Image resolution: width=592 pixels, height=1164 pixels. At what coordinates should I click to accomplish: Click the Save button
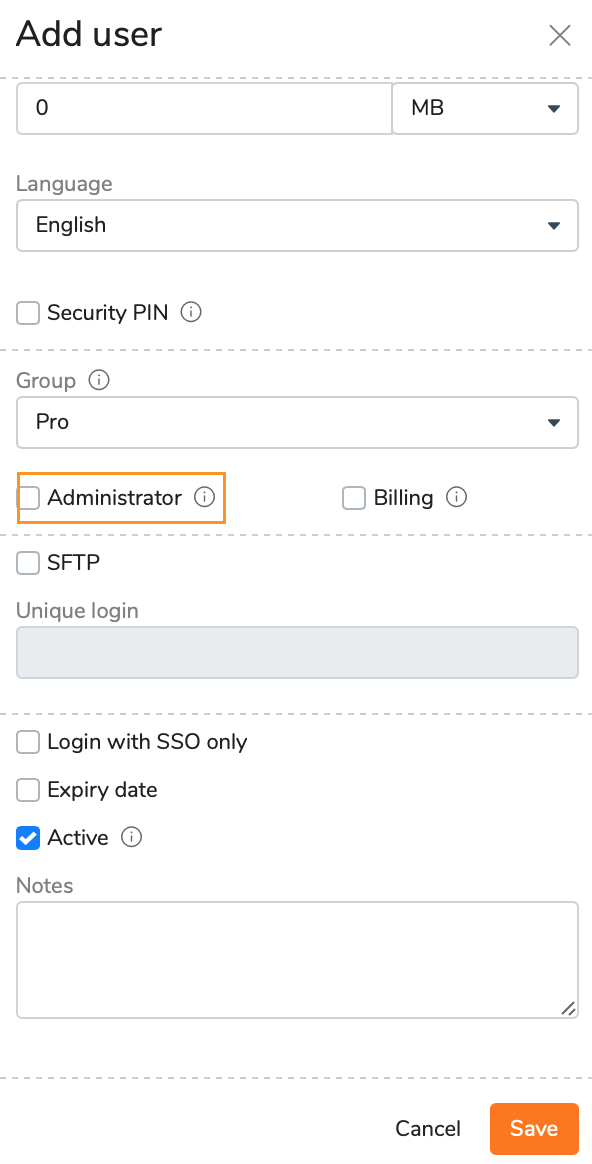(x=534, y=1128)
